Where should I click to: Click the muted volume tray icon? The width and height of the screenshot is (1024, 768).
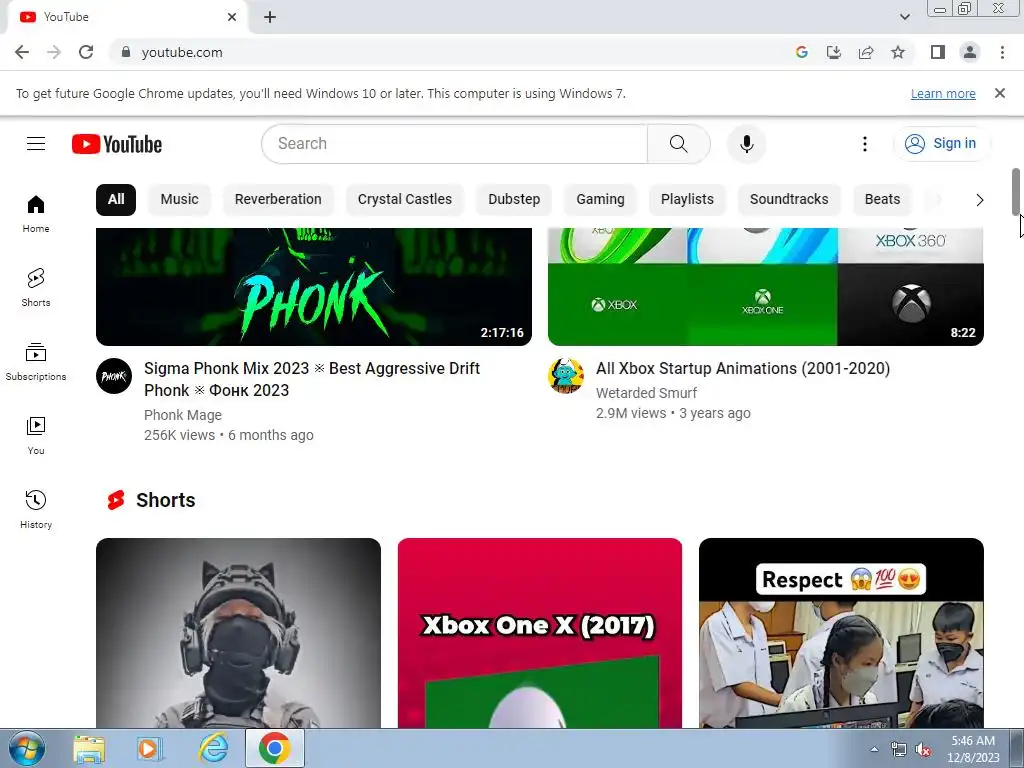tap(923, 750)
